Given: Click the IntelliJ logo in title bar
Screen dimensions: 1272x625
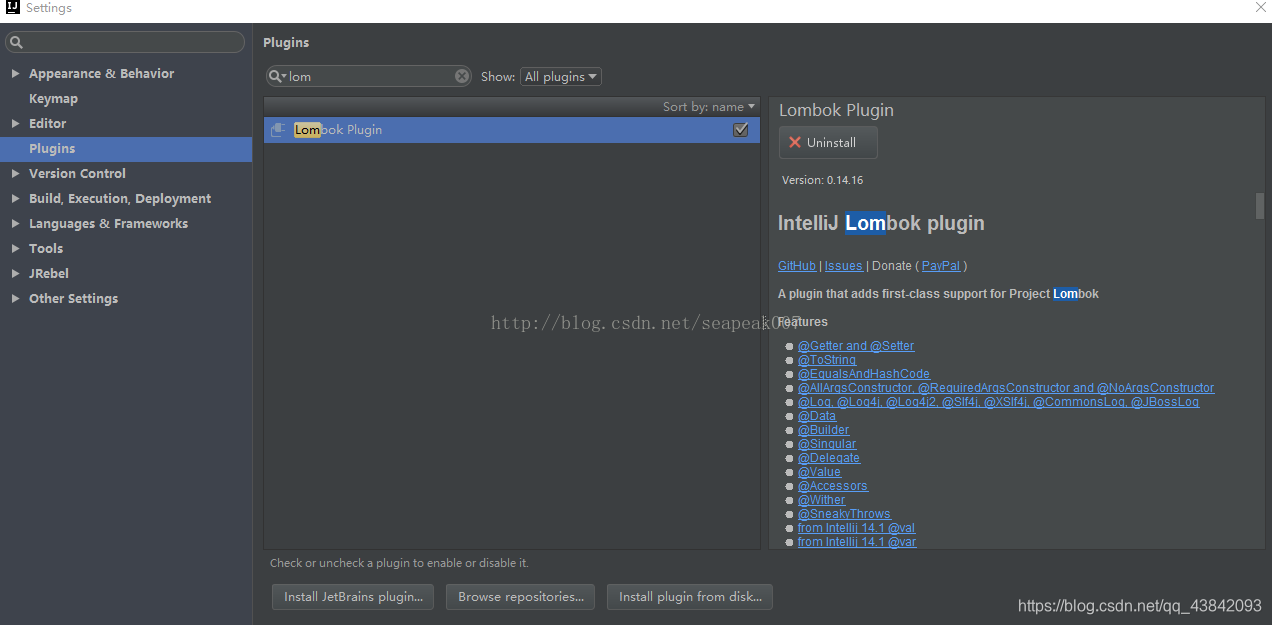Looking at the screenshot, I should 13,8.
